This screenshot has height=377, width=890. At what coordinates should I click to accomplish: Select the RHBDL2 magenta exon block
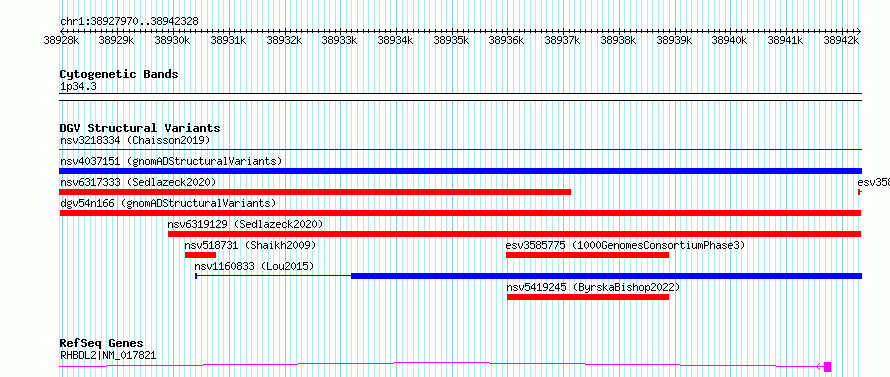[x=828, y=367]
